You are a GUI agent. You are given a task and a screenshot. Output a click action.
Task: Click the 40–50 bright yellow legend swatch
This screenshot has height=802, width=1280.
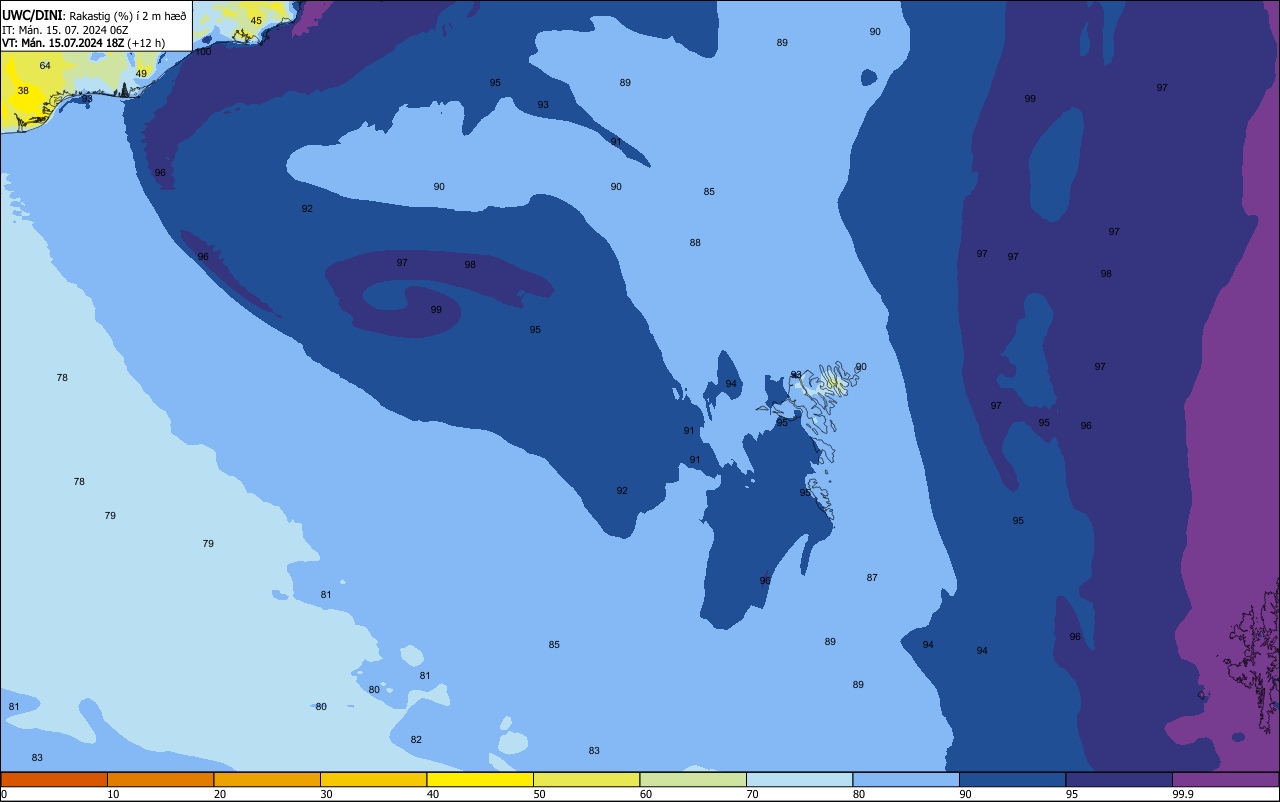(x=480, y=779)
